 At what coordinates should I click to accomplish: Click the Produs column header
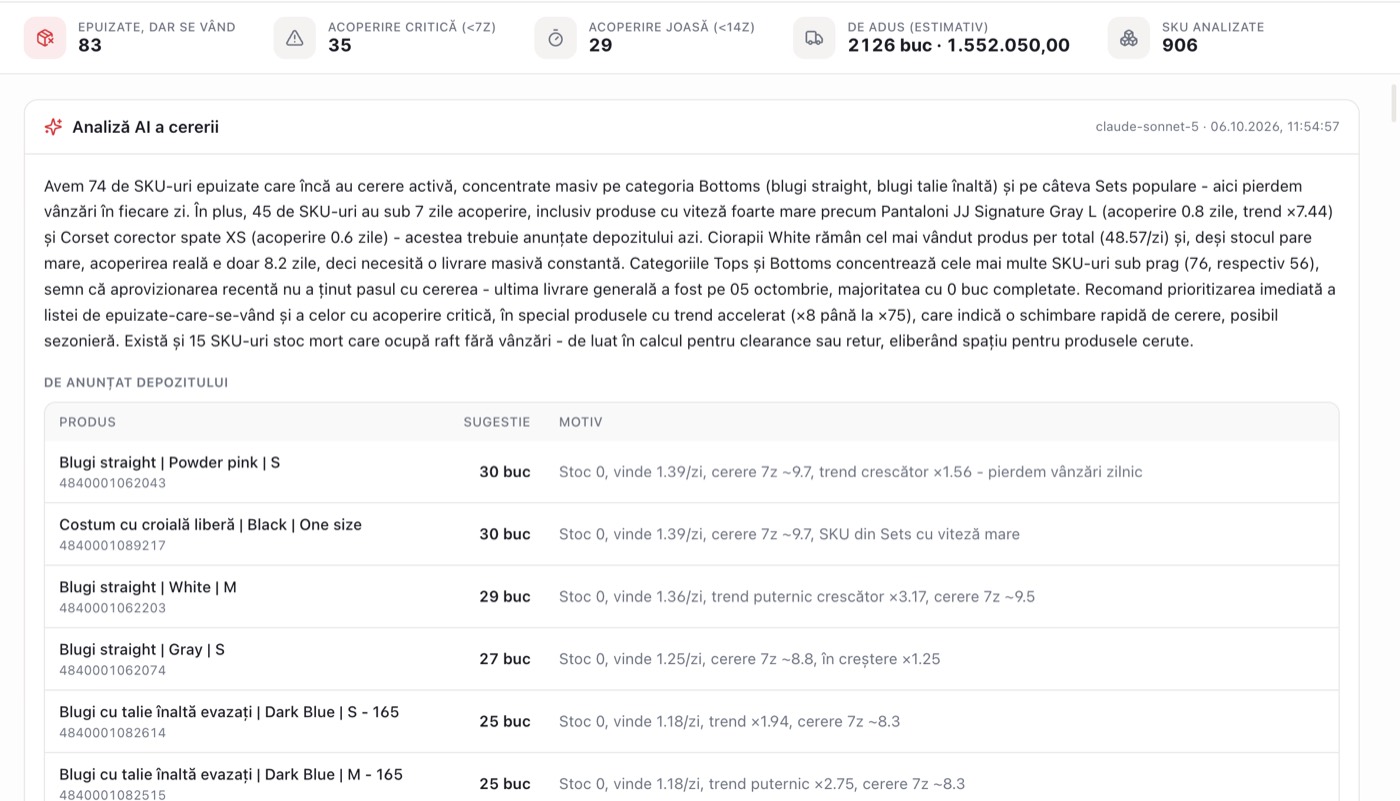click(88, 422)
